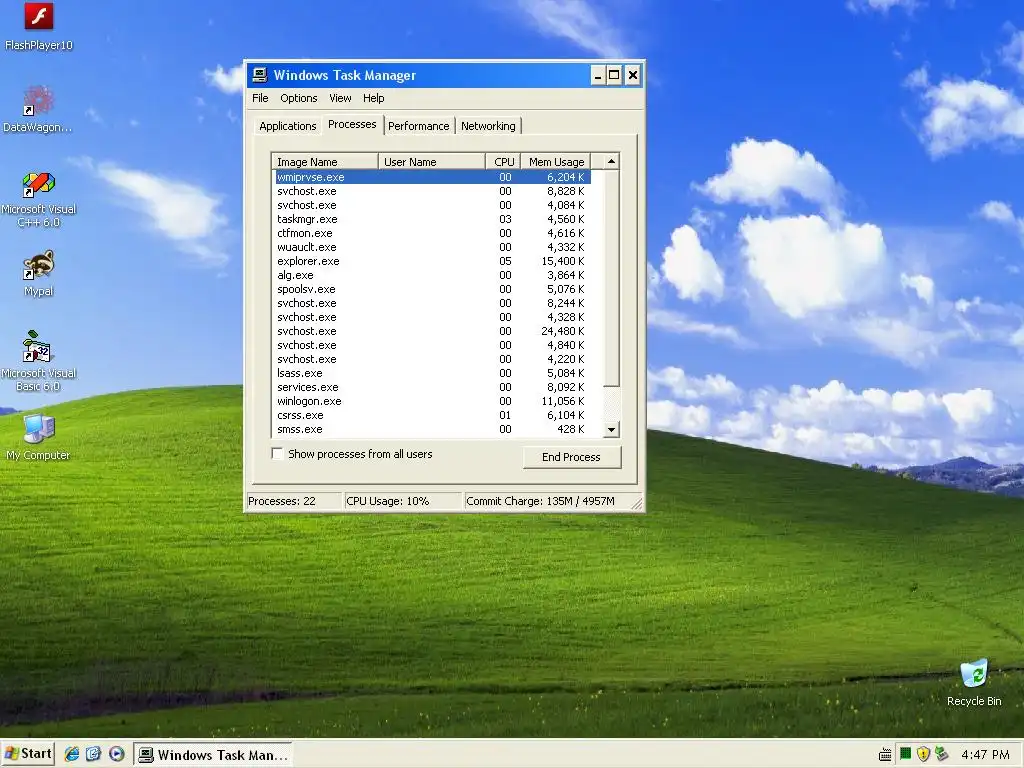The height and width of the screenshot is (768, 1024).
Task: Select the Recycle Bin icon
Action: pos(974,682)
